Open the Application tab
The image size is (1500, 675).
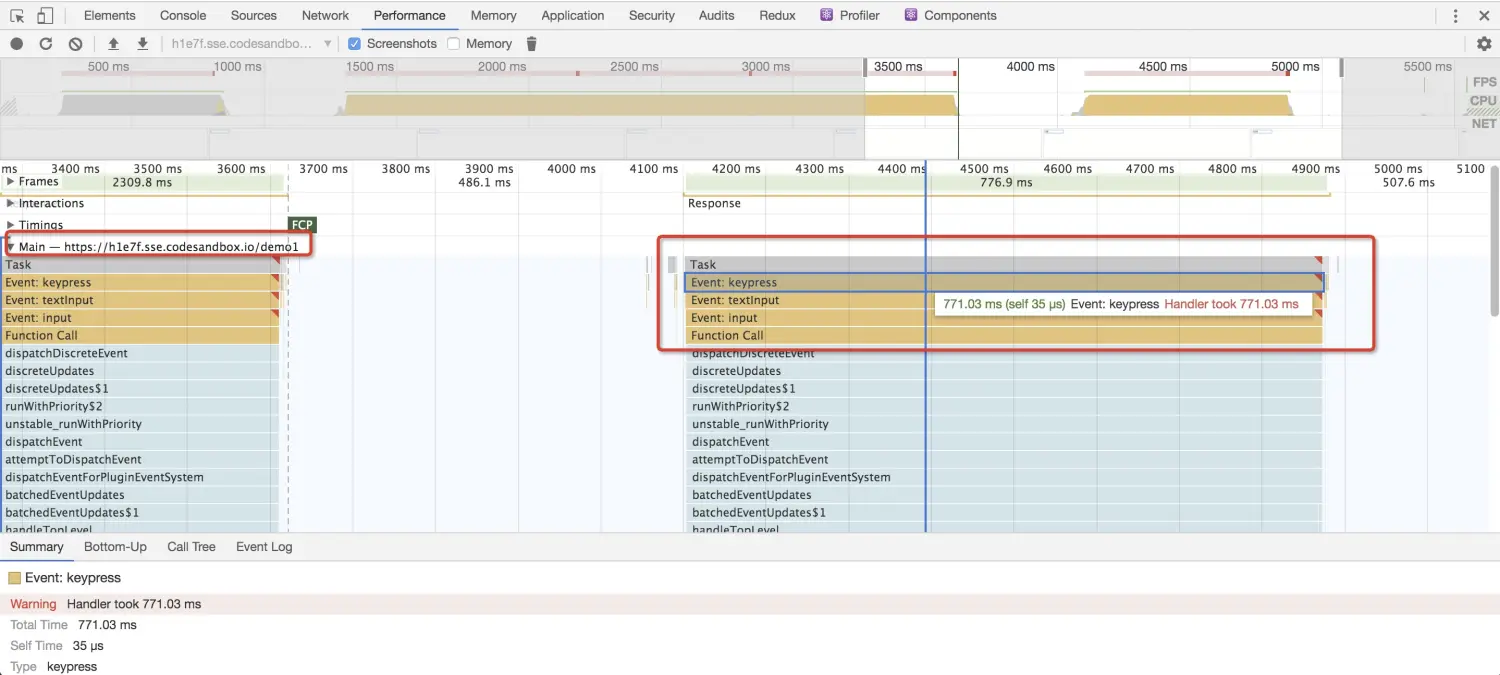[x=573, y=15]
